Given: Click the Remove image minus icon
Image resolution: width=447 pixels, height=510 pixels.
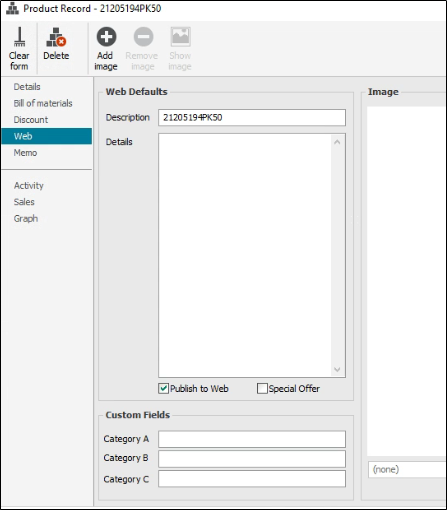Looking at the screenshot, I should tap(143, 37).
